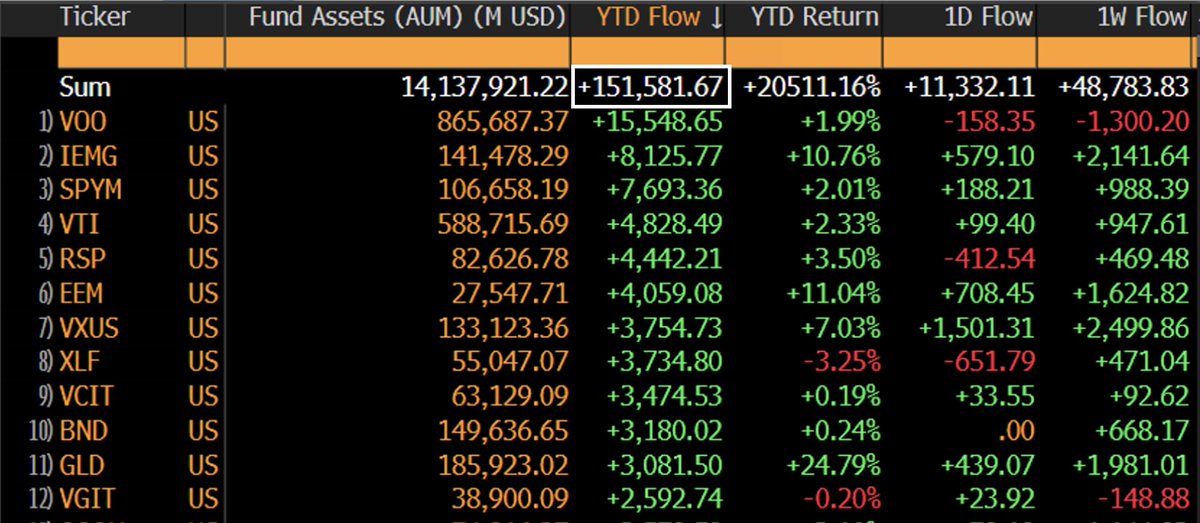Select the EEM ticker
This screenshot has width=1200, height=523.
(x=82, y=294)
